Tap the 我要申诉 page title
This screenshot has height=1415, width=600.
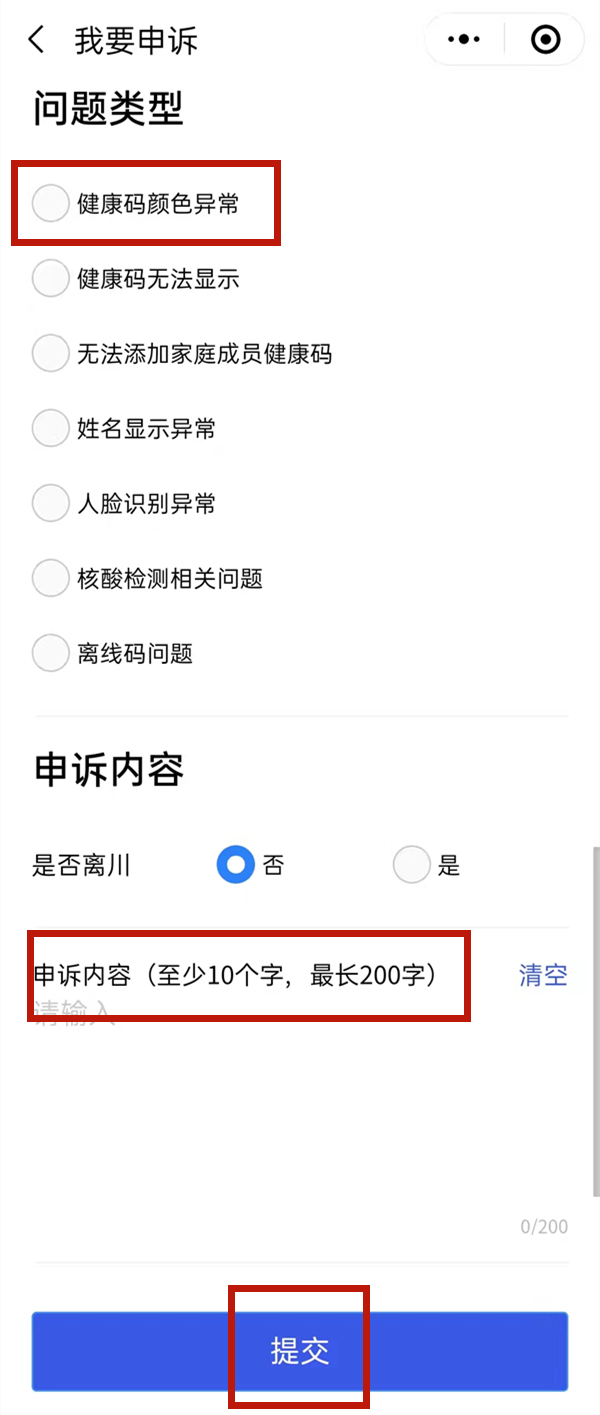135,40
